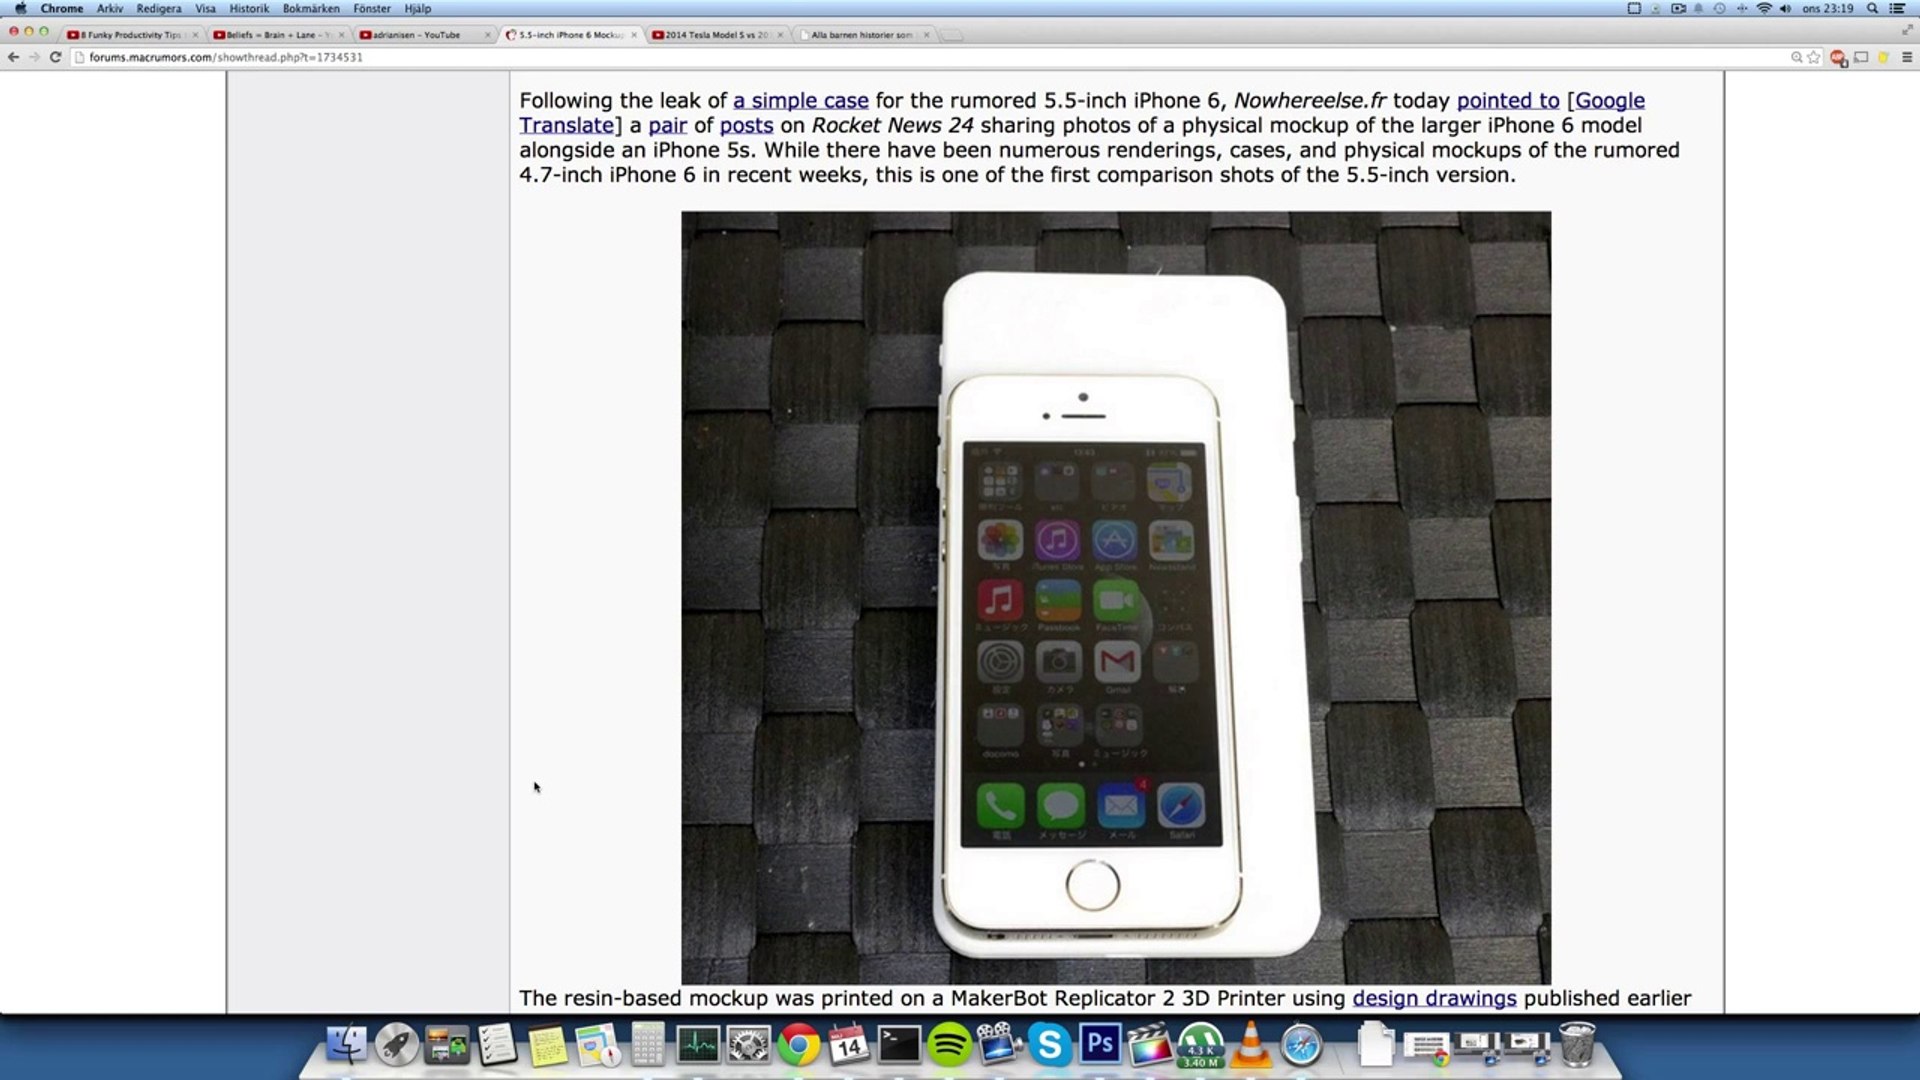This screenshot has width=1920, height=1080.
Task: Open the 'design drawings' link
Action: coord(1434,998)
